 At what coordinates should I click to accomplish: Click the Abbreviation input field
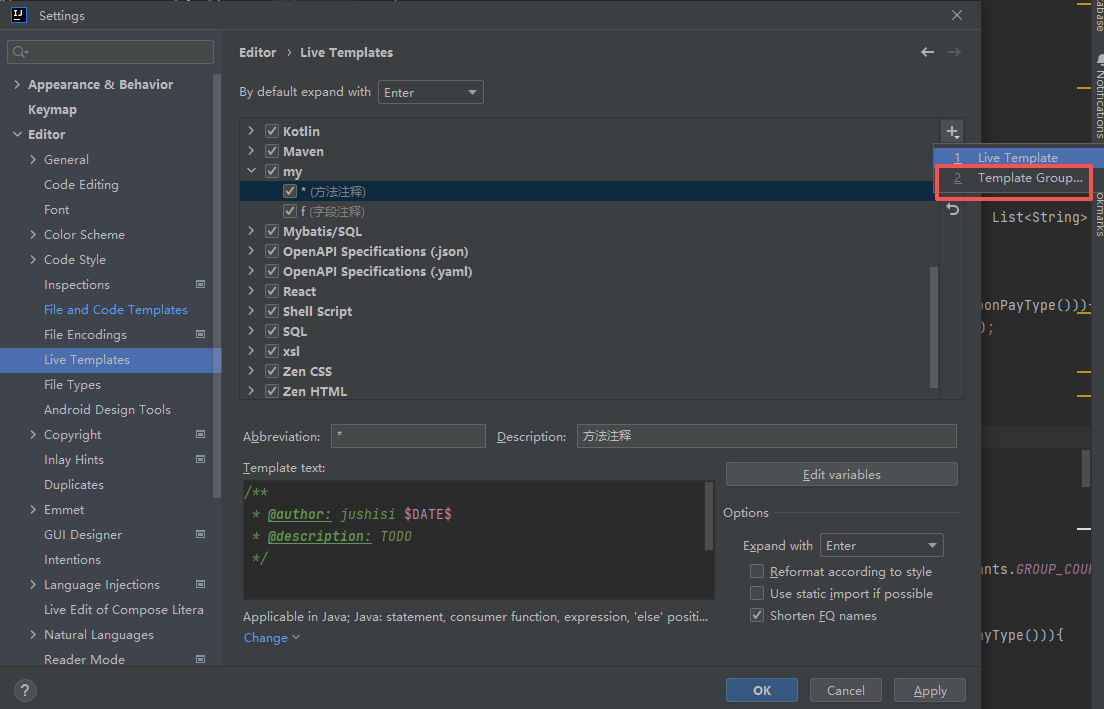(x=408, y=436)
